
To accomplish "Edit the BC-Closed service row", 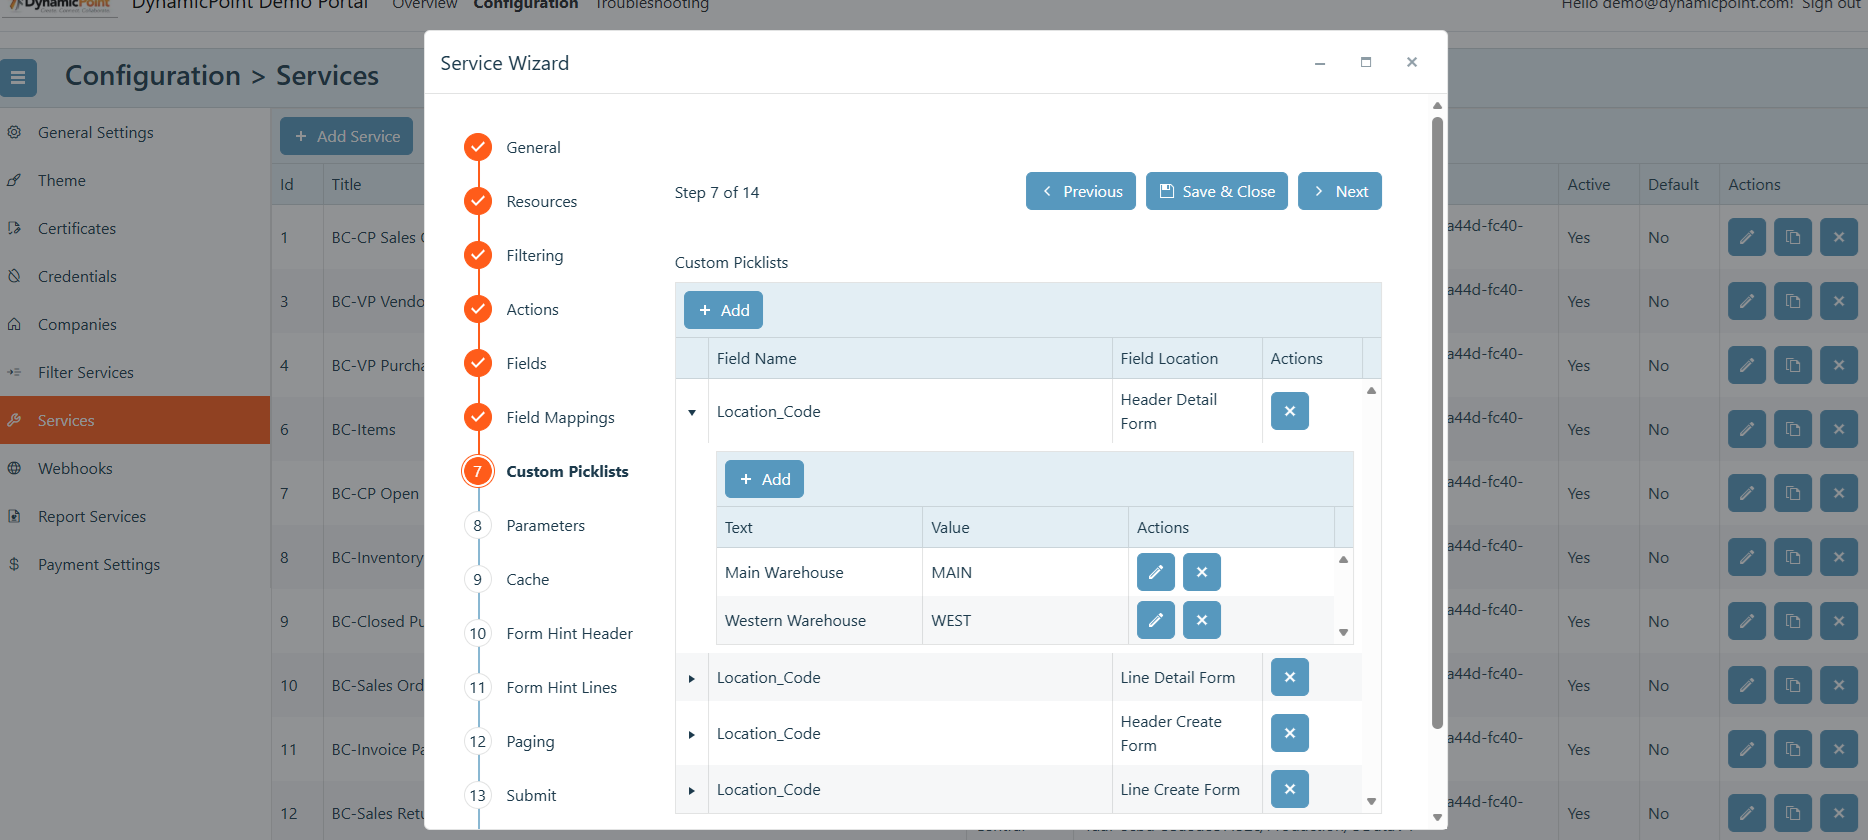I will tap(1746, 621).
